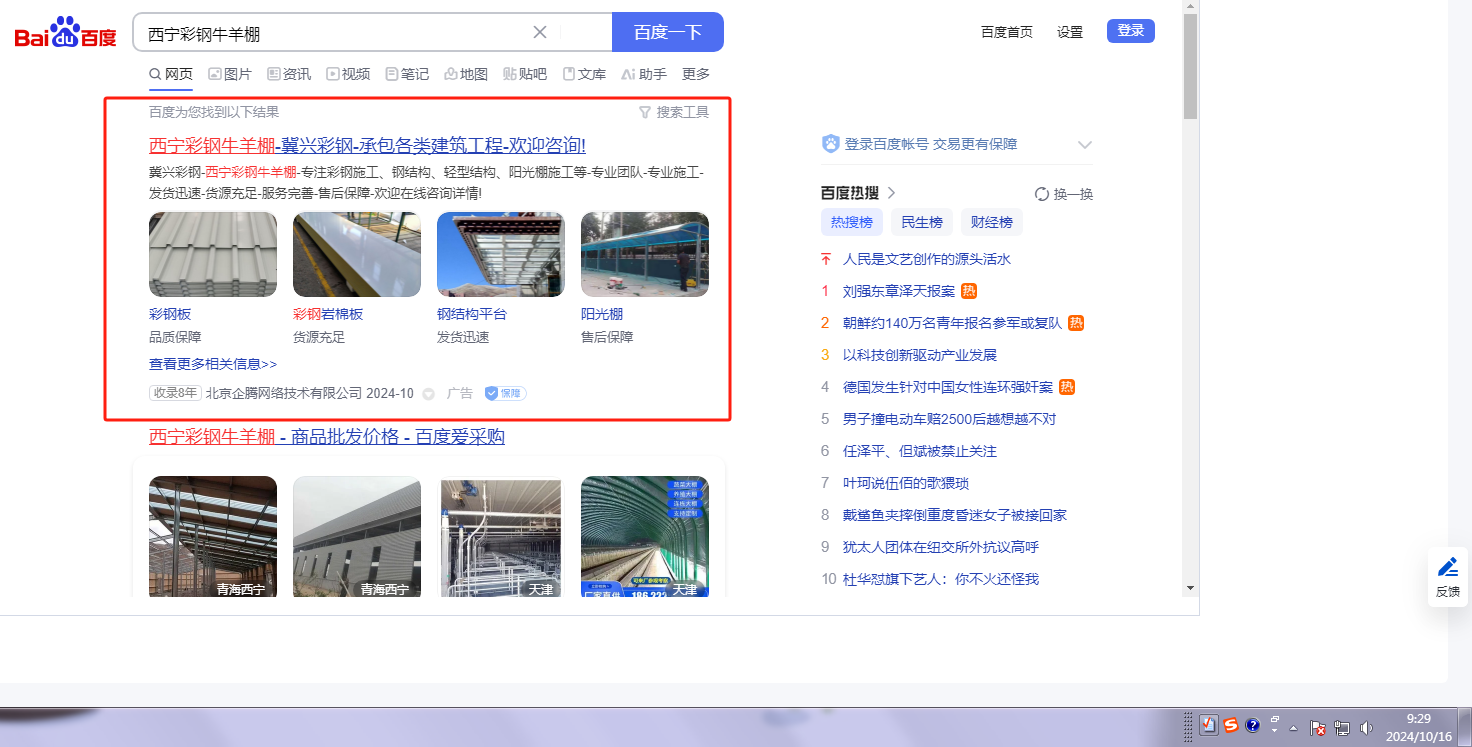Click the checklist document taskbar icon
The width and height of the screenshot is (1472, 747).
[x=1209, y=725]
